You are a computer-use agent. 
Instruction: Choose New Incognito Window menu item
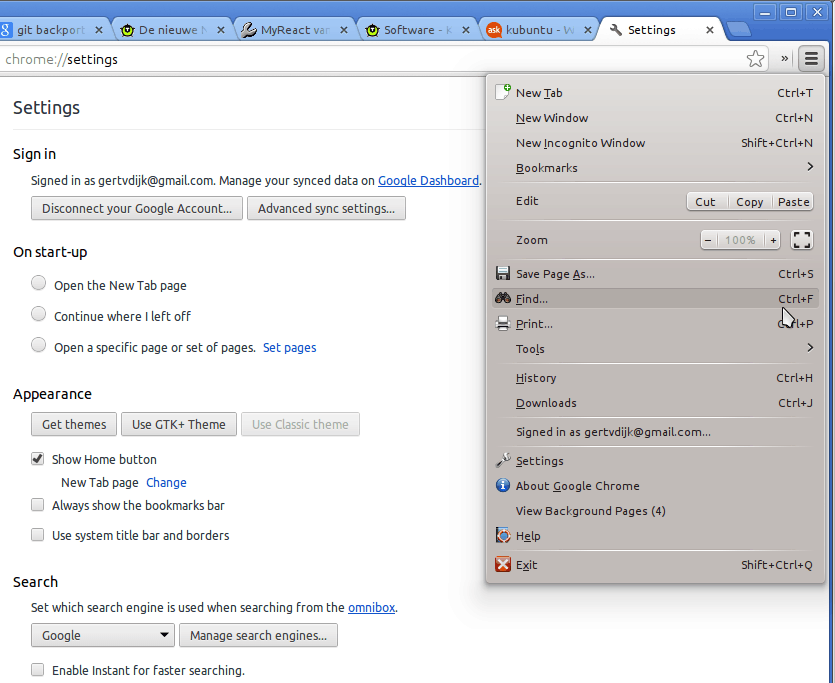click(656, 143)
